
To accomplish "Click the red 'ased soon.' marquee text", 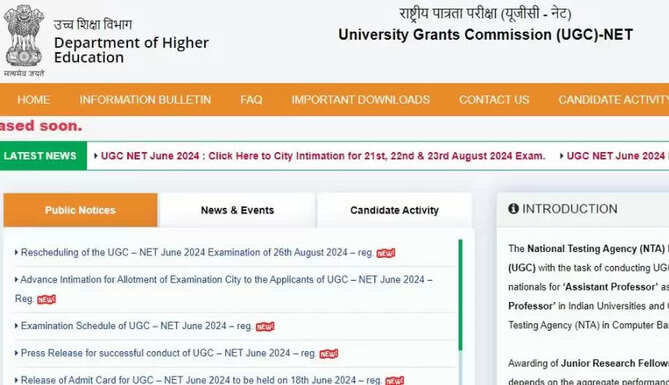I will [41, 126].
